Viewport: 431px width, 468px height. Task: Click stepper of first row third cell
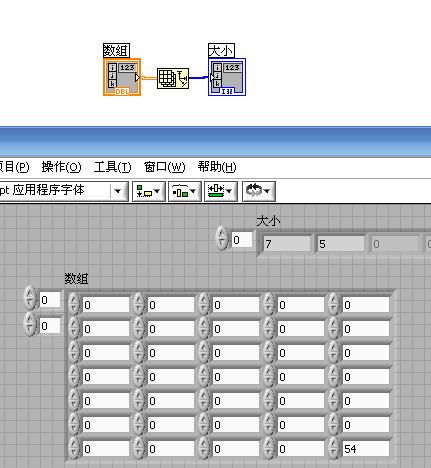(204, 304)
